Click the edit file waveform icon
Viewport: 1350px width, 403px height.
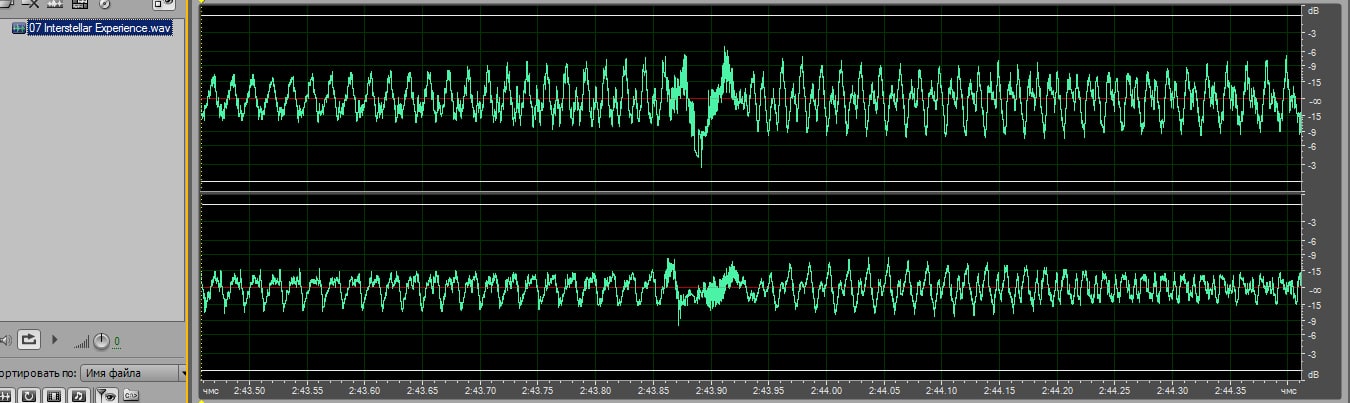(55, 4)
